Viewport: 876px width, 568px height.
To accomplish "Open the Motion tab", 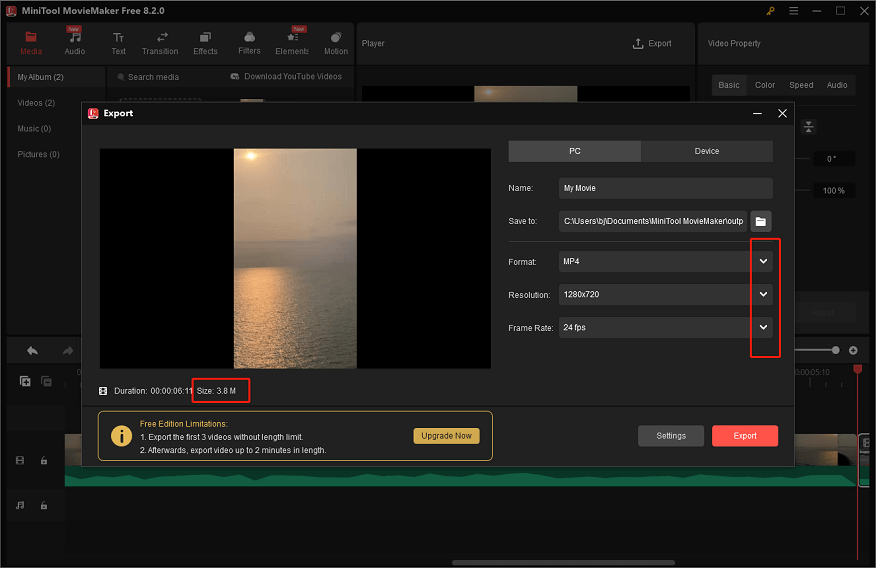I will pos(336,43).
